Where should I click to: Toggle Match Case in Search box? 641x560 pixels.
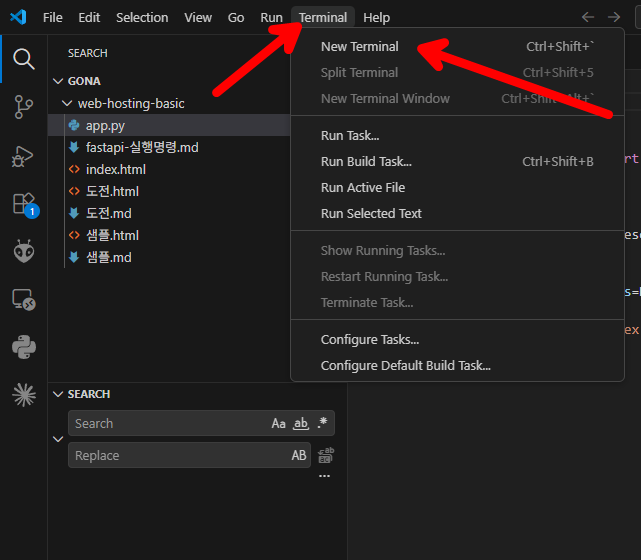pyautogui.click(x=278, y=423)
